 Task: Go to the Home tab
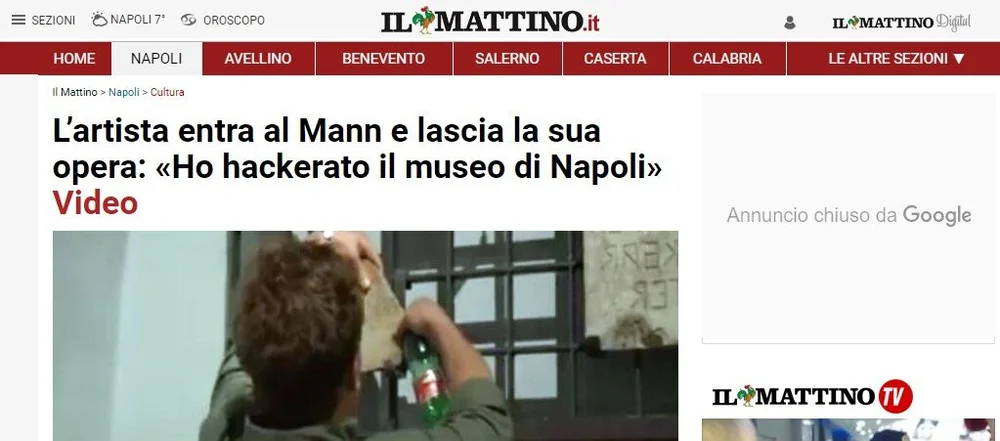[74, 59]
